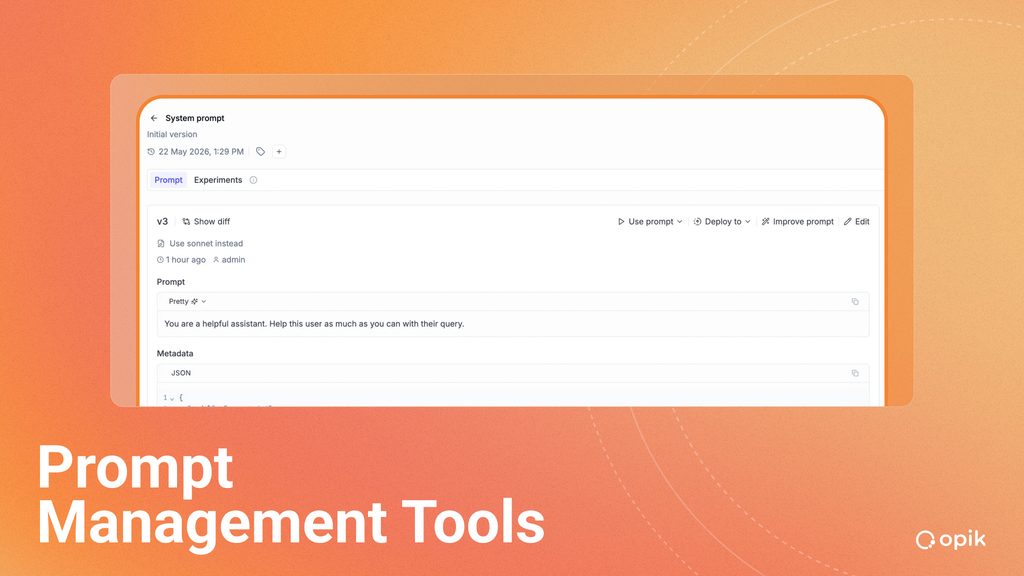Click the info icon beside Experiments
This screenshot has height=576, width=1024.
(253, 180)
